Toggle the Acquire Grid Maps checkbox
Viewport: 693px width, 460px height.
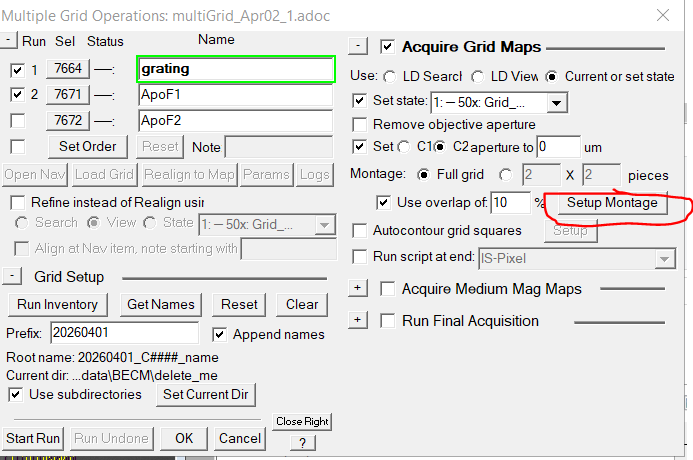(388, 47)
